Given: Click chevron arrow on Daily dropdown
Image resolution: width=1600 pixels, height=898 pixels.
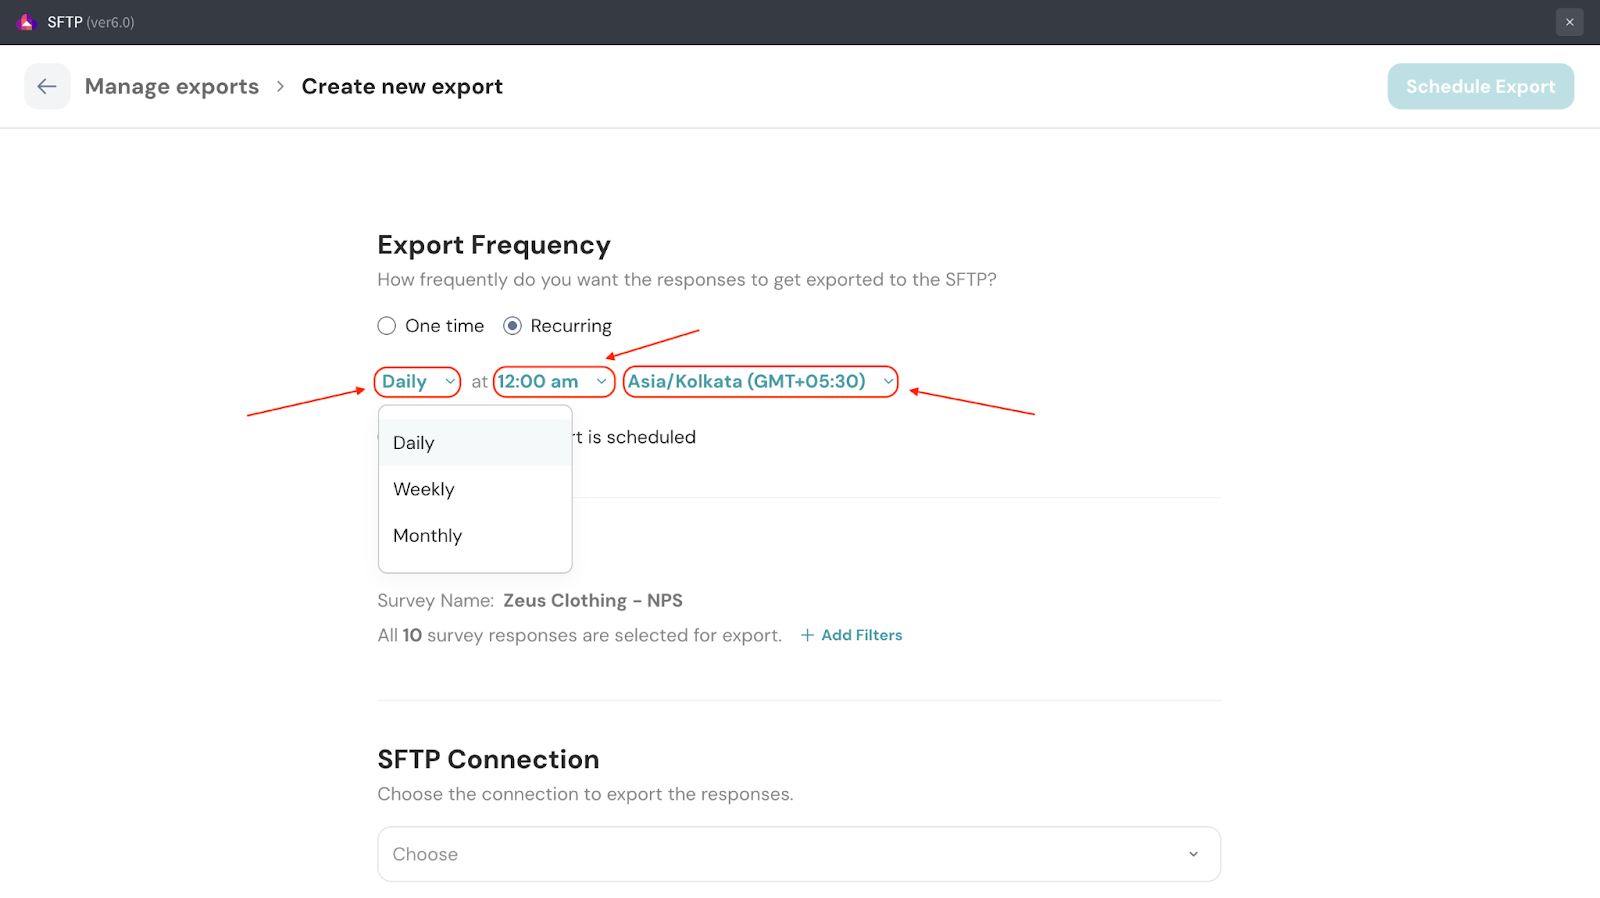Looking at the screenshot, I should pos(450,382).
